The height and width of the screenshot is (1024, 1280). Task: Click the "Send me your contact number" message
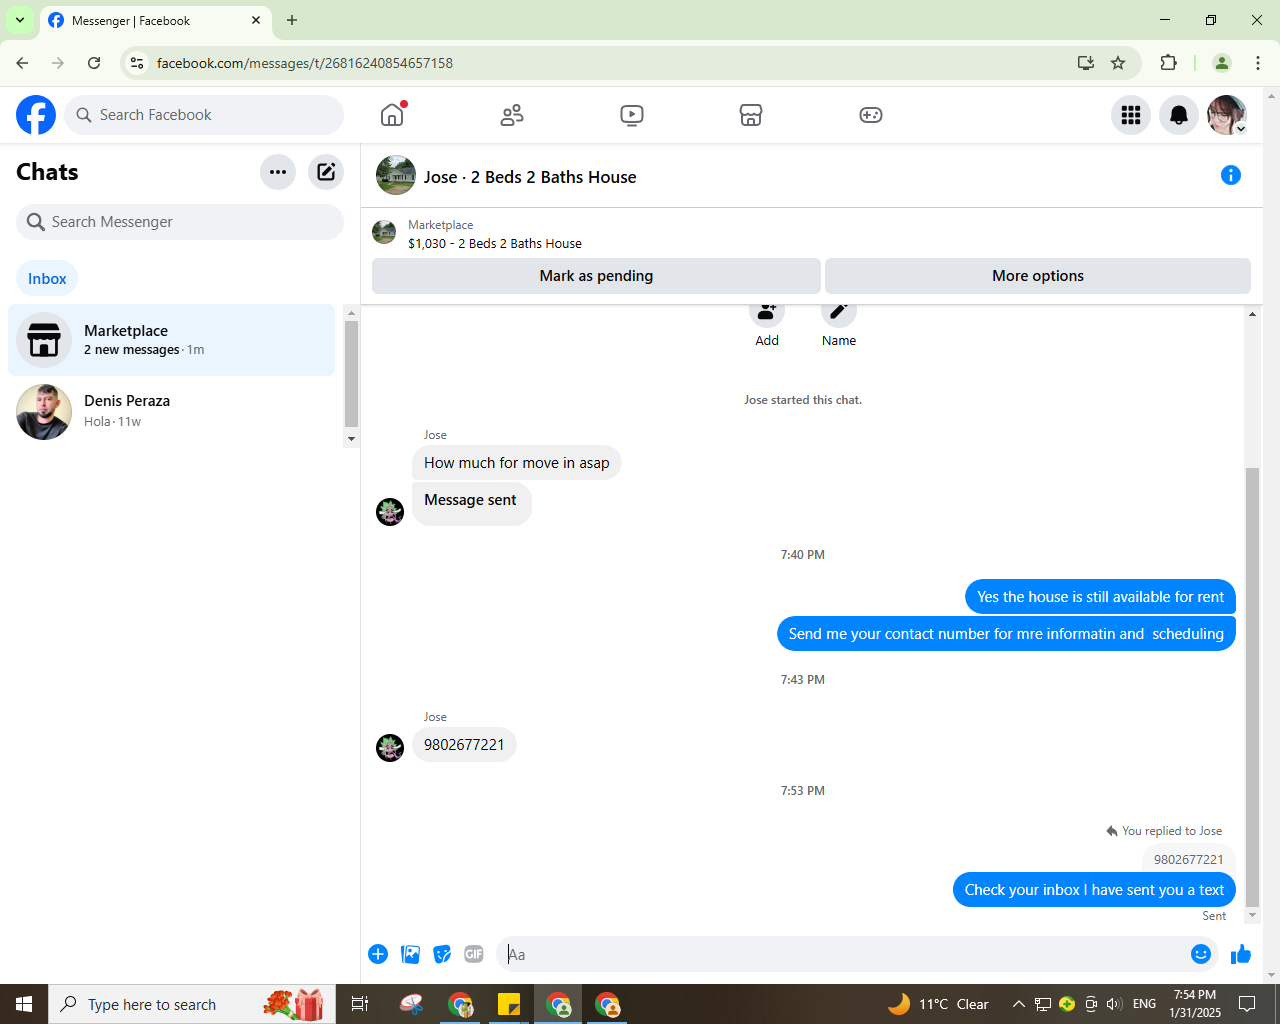(x=1006, y=634)
